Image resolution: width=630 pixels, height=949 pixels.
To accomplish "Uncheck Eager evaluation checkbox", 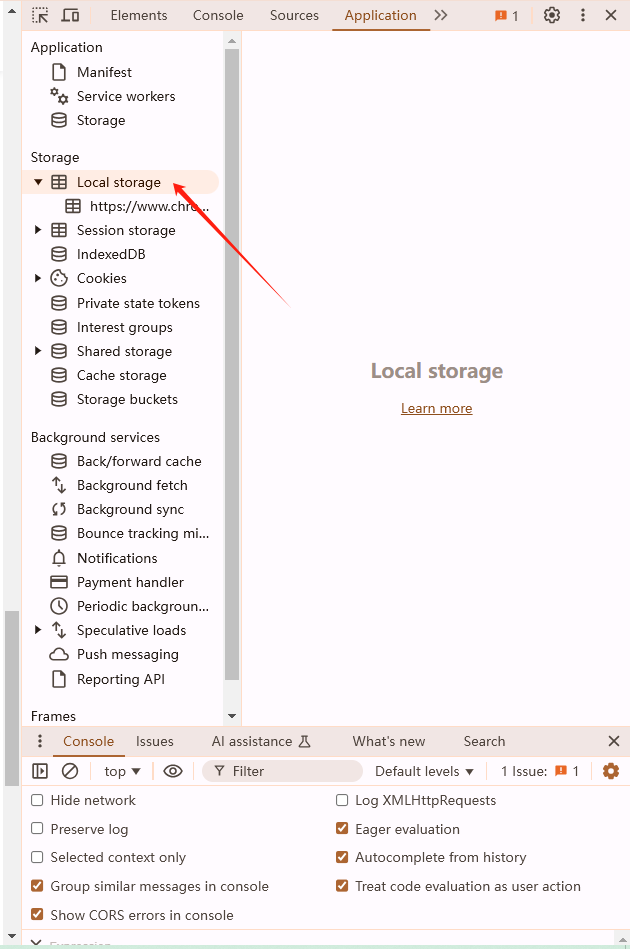I will pos(342,829).
